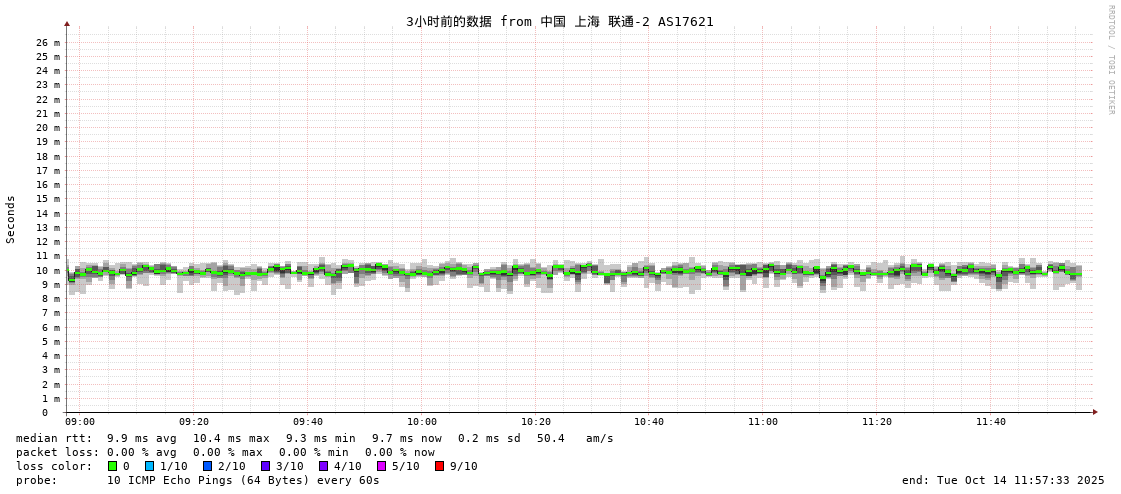
Task: Click the magenta 5/10 loss color swatch
Action: point(381,466)
